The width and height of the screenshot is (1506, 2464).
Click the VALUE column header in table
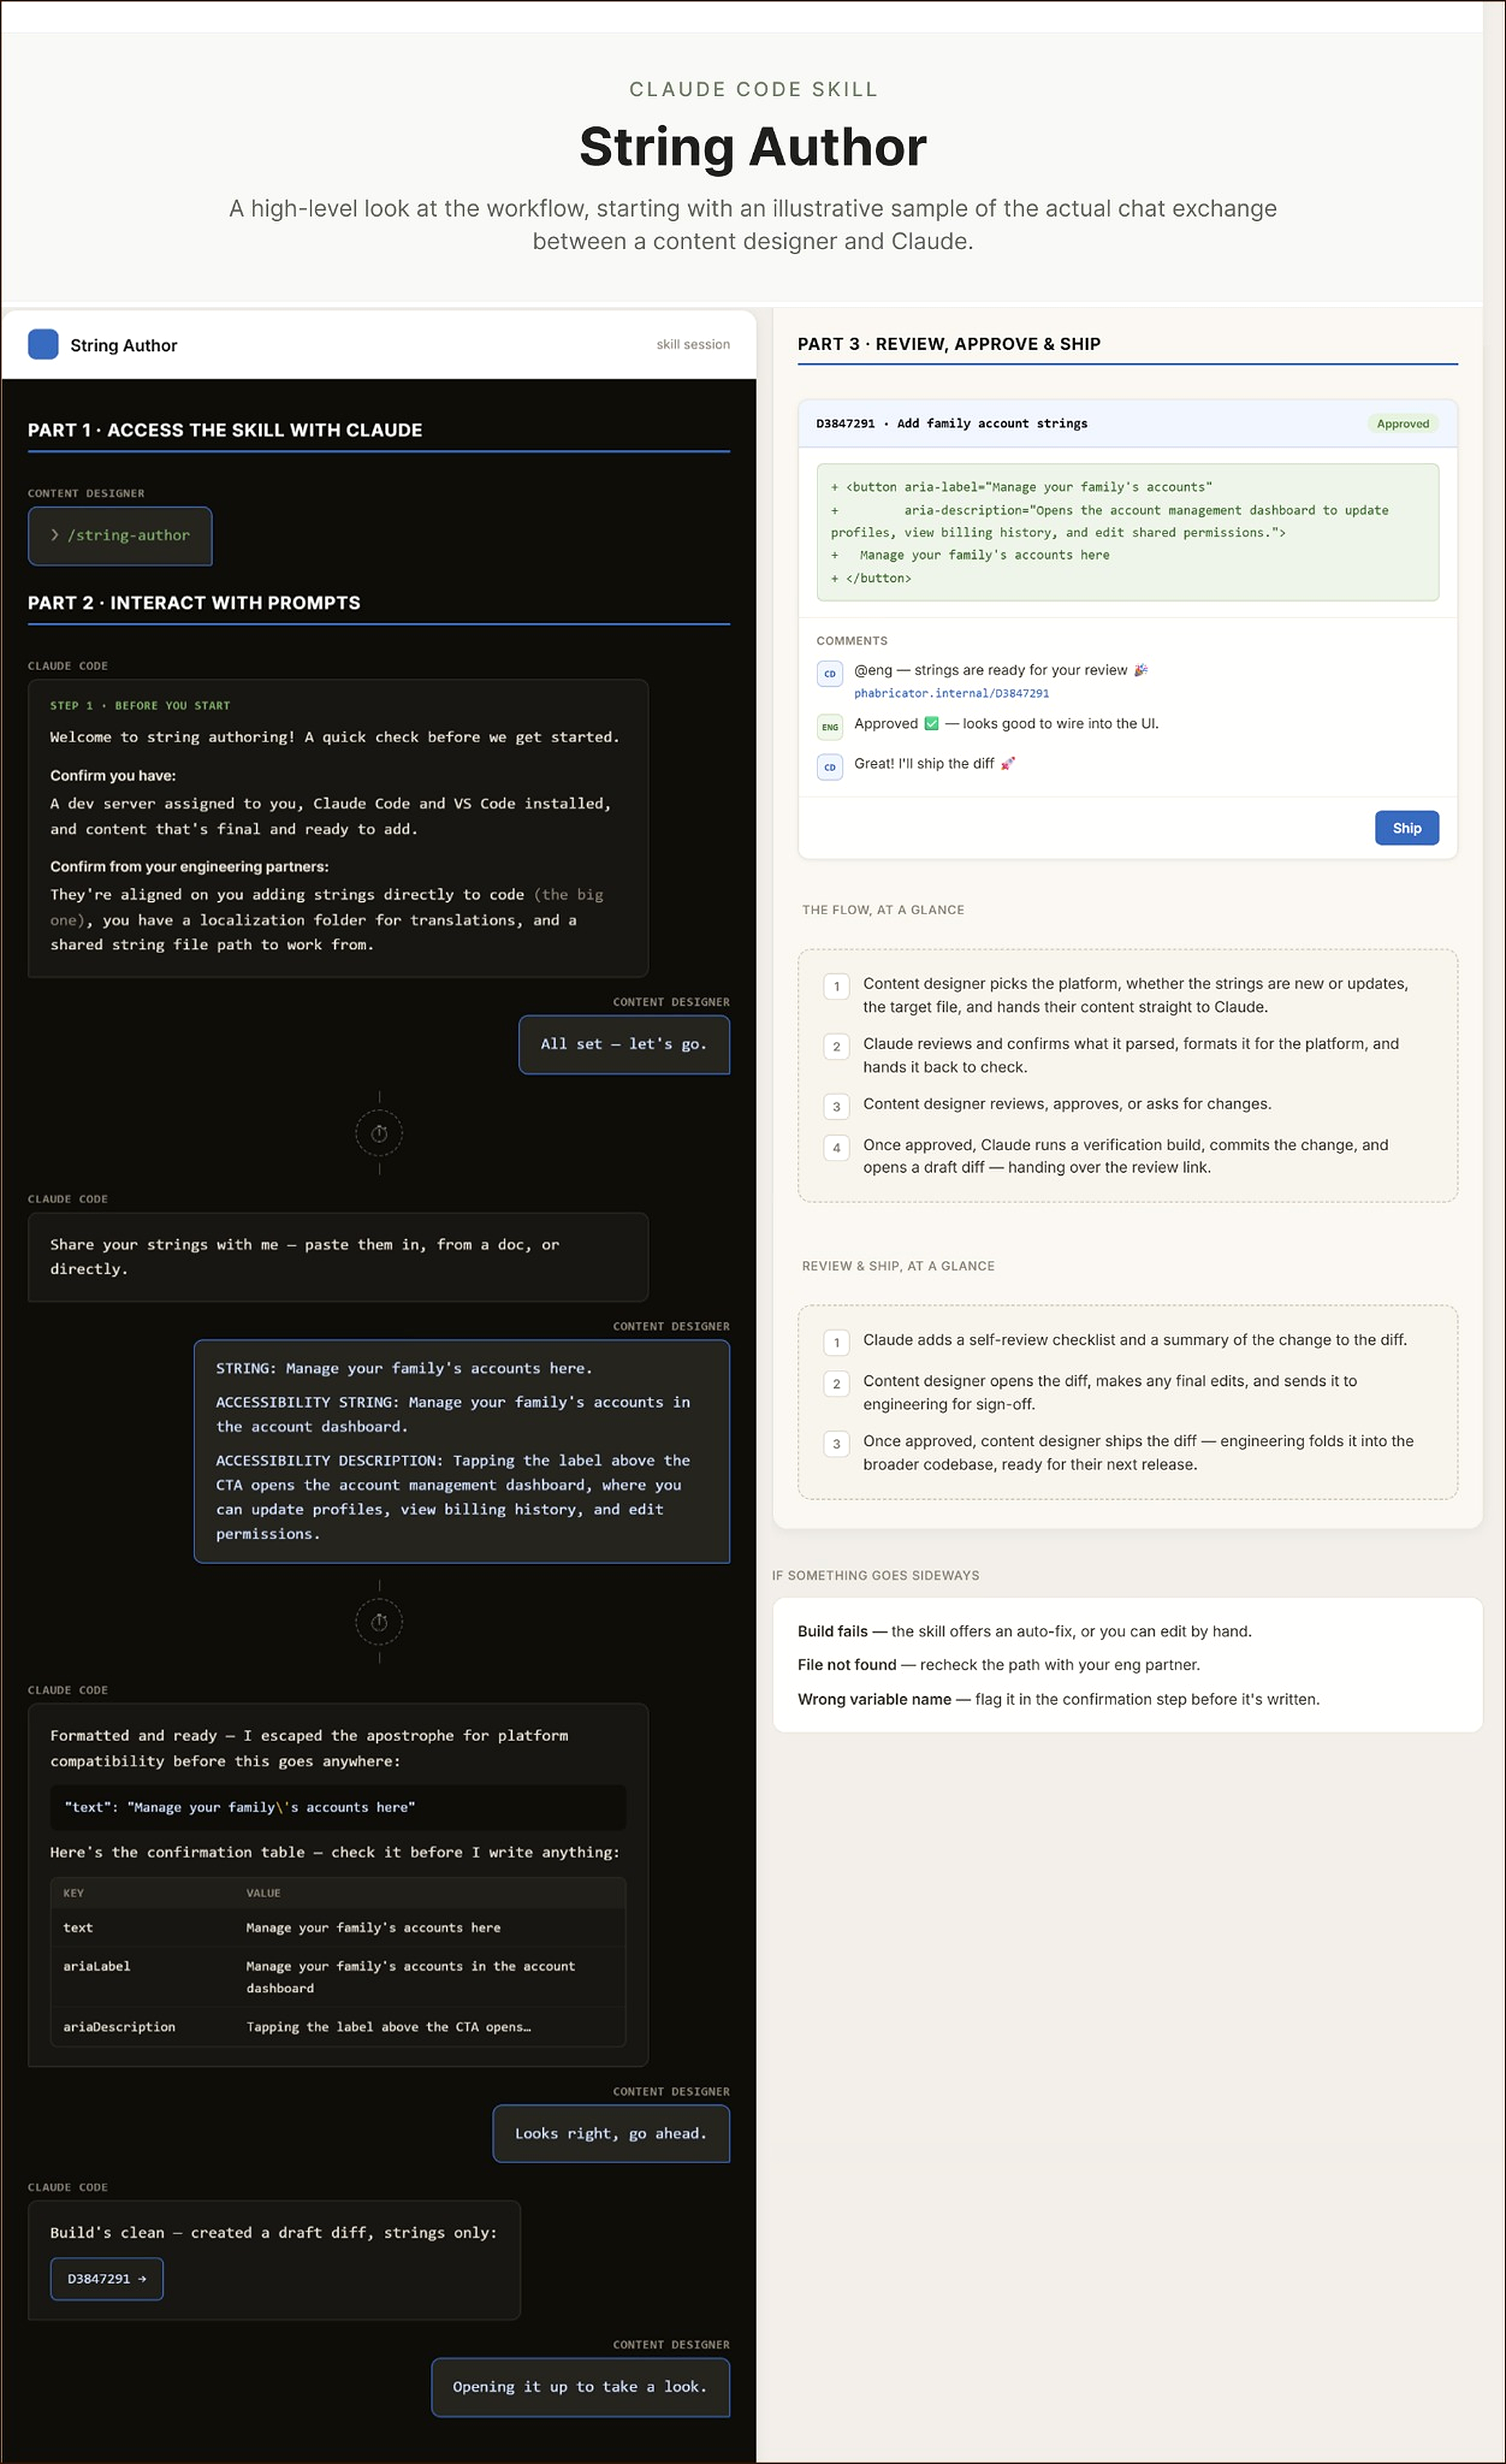(x=263, y=1892)
